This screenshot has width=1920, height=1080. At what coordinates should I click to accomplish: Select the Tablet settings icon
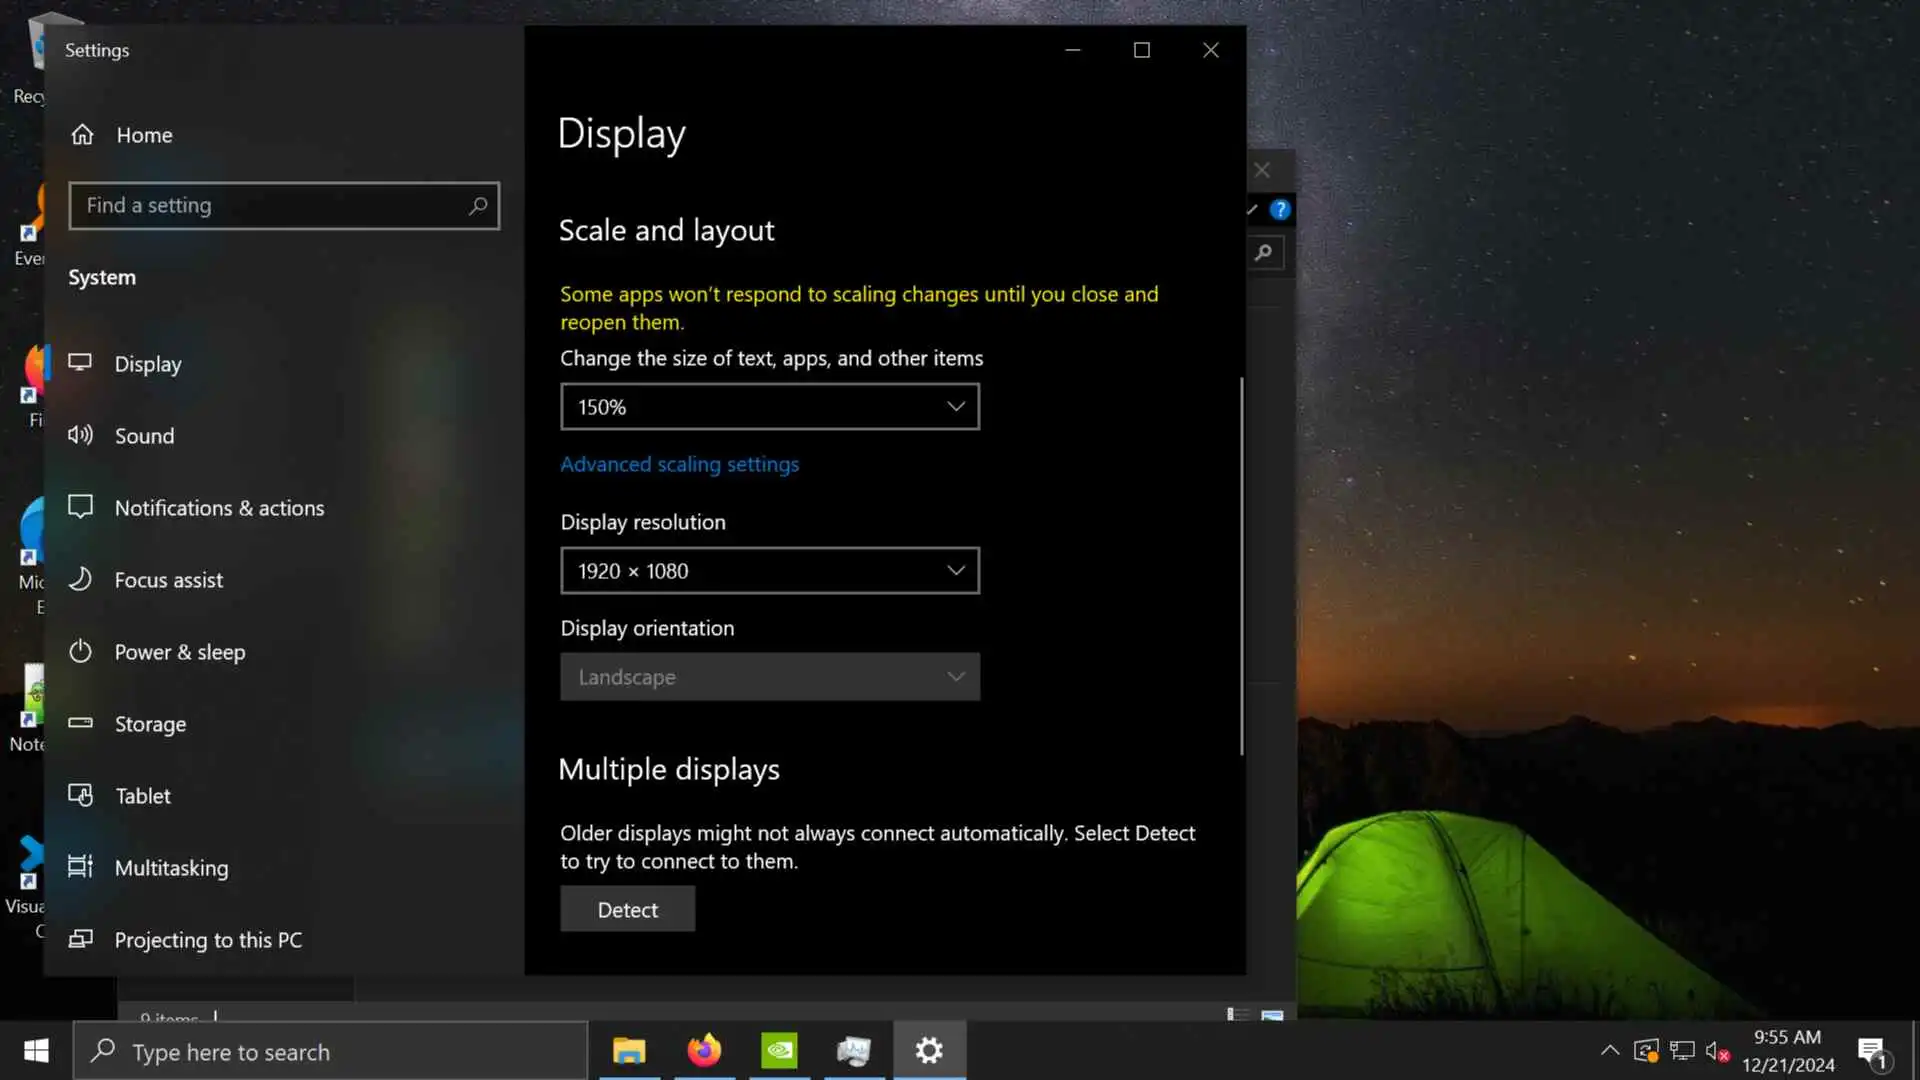pos(81,795)
